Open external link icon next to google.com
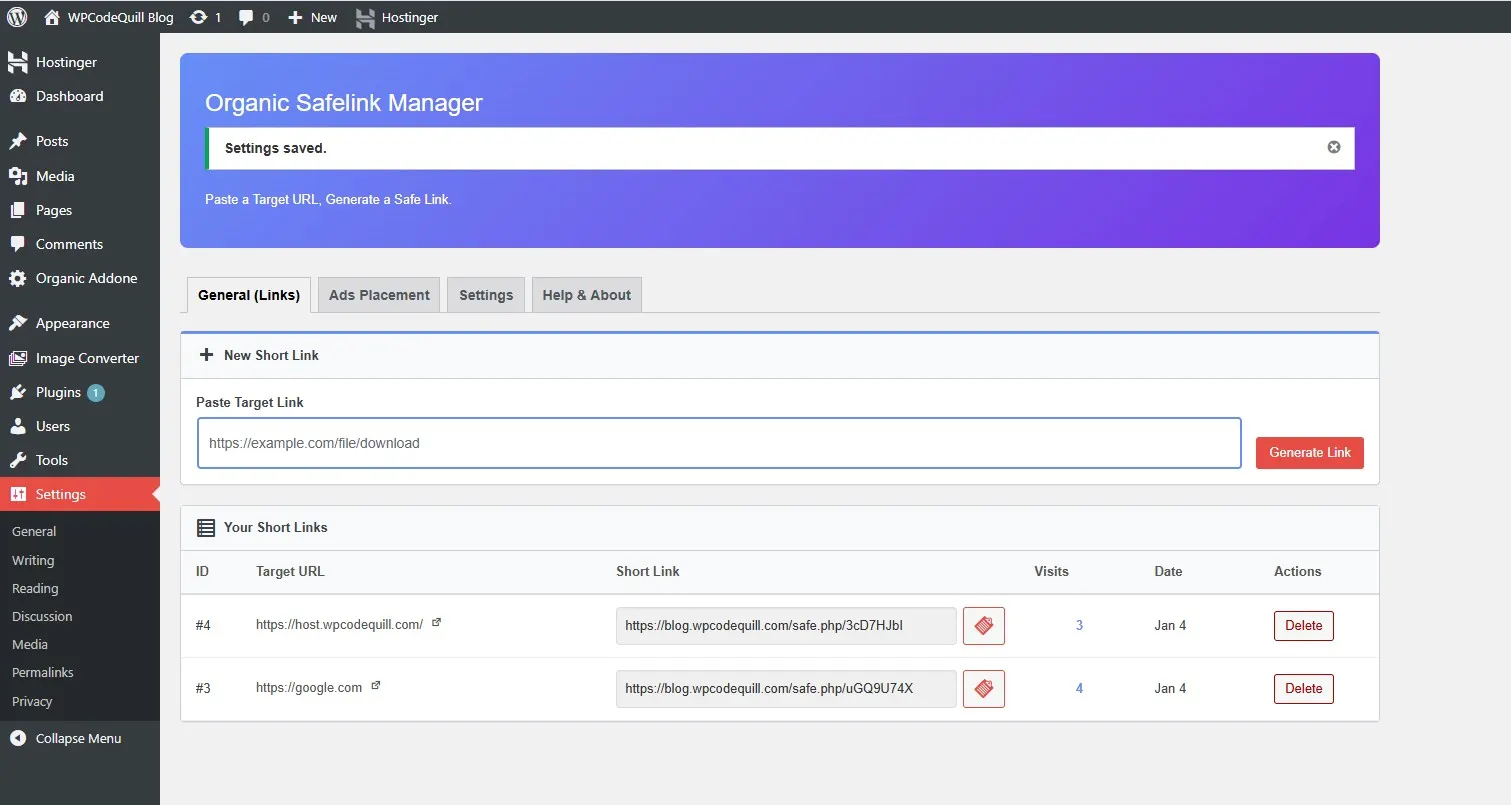 click(x=376, y=687)
